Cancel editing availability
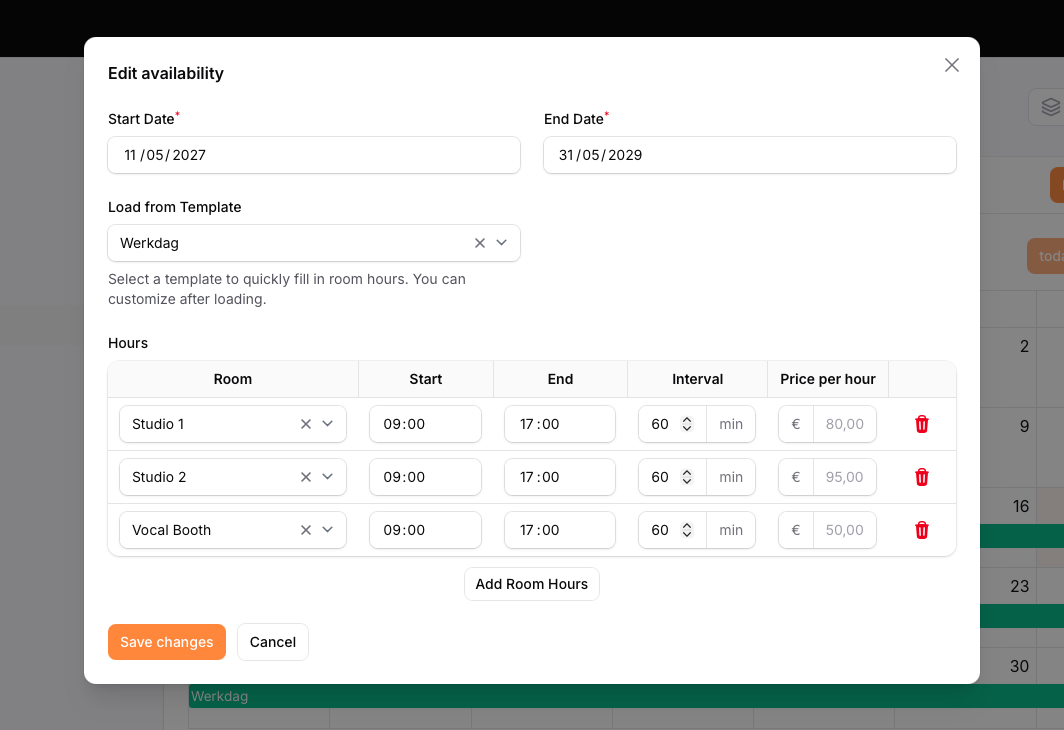Screen dimensions: 1064x730 (273, 642)
